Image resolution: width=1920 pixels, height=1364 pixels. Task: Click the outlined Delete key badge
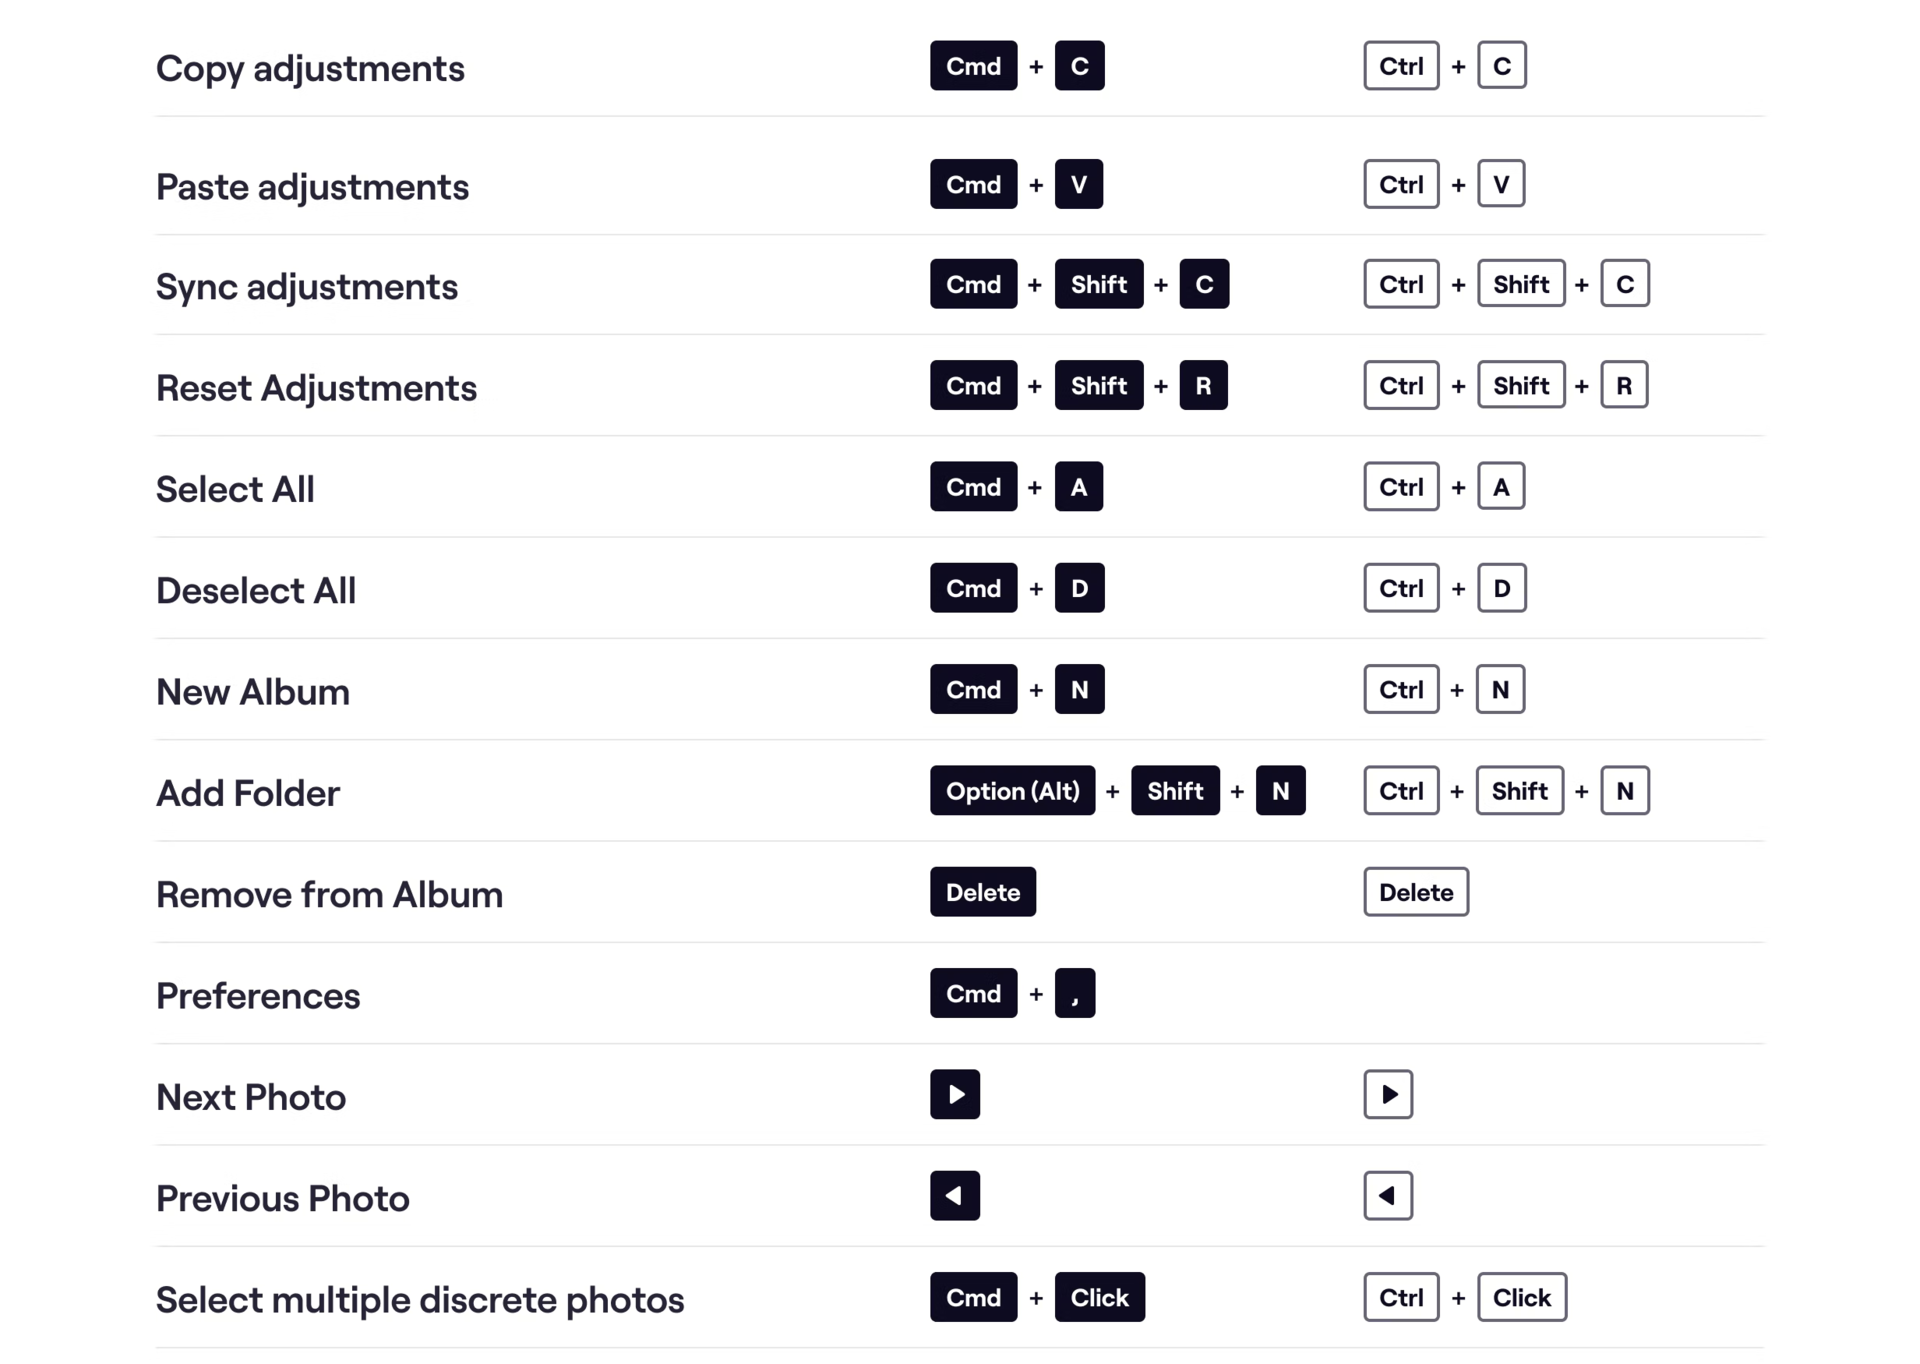click(x=1416, y=892)
